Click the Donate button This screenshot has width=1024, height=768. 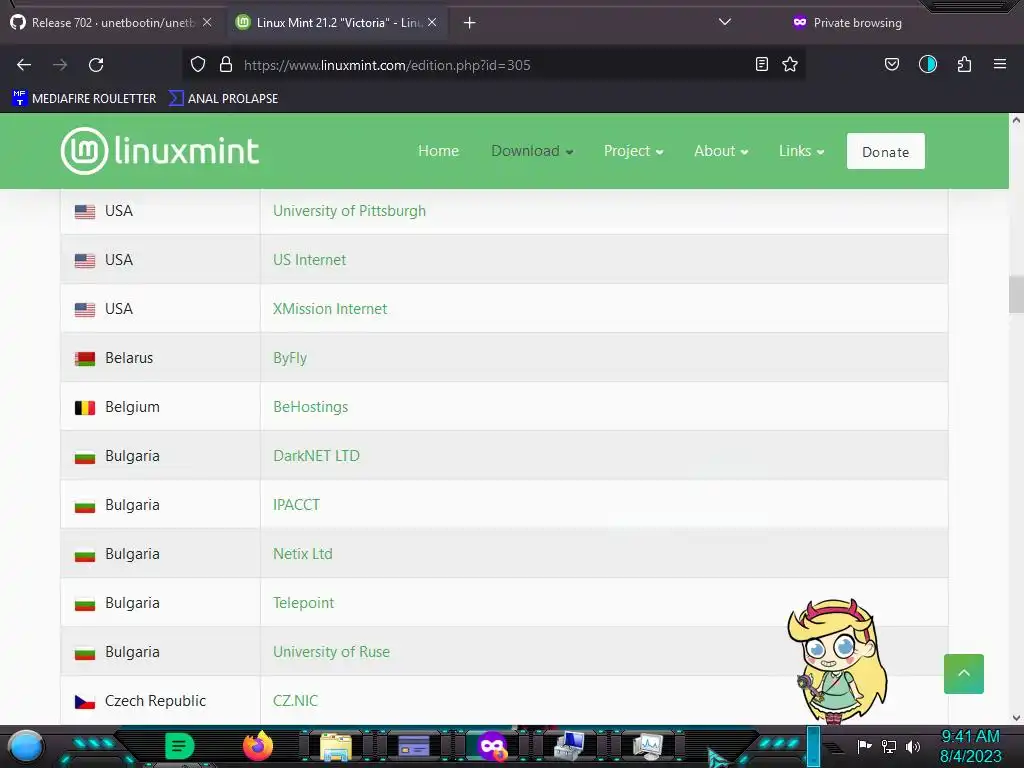(886, 152)
